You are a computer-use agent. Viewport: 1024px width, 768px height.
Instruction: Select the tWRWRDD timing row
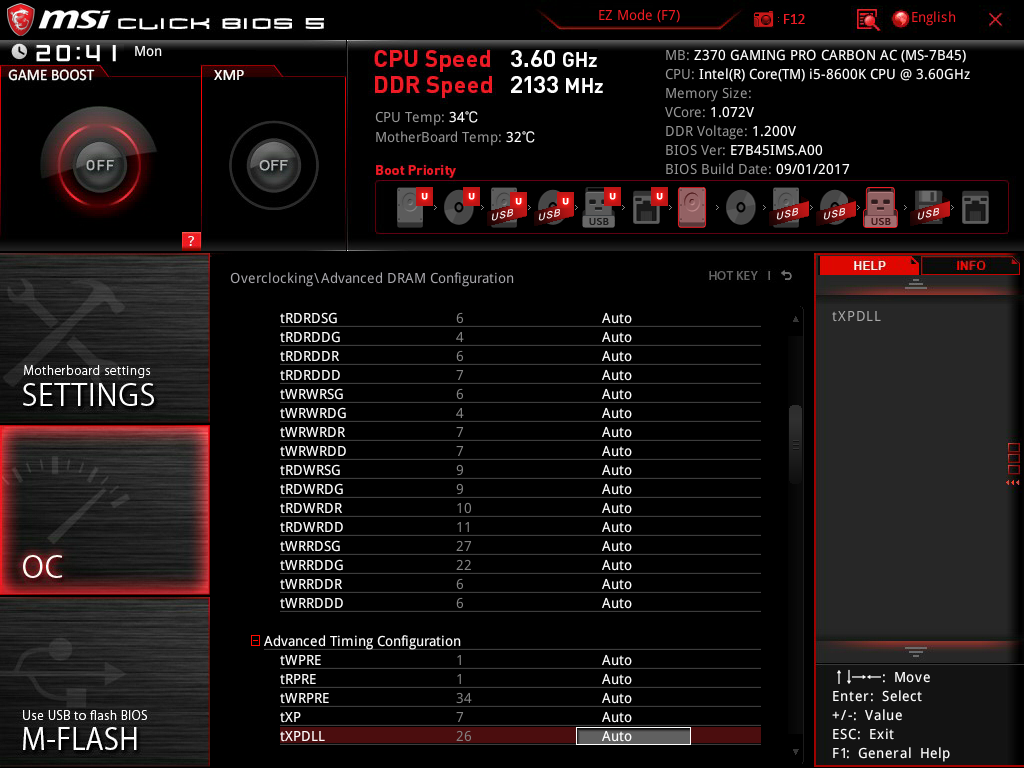520,451
